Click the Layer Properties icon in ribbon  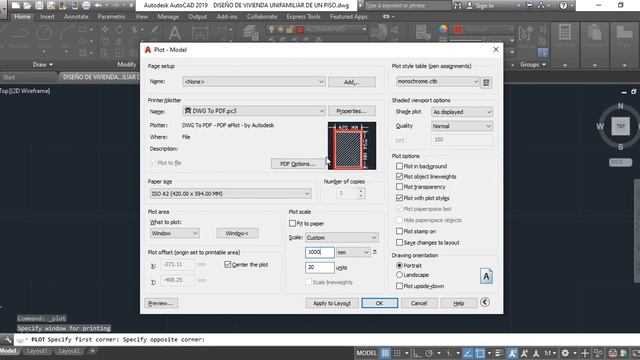click(250, 33)
